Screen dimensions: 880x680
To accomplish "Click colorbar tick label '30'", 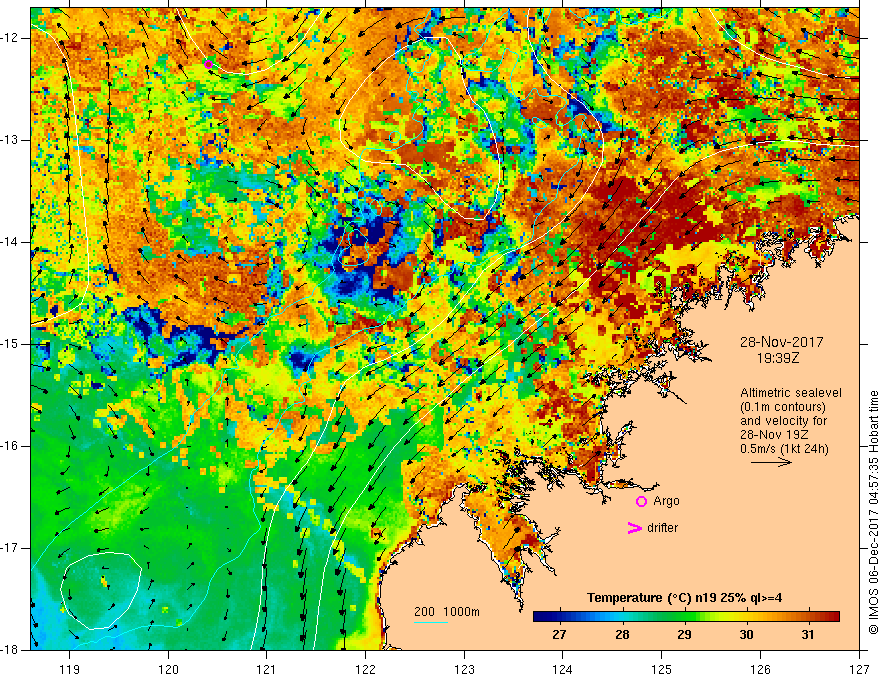I will tap(746, 635).
